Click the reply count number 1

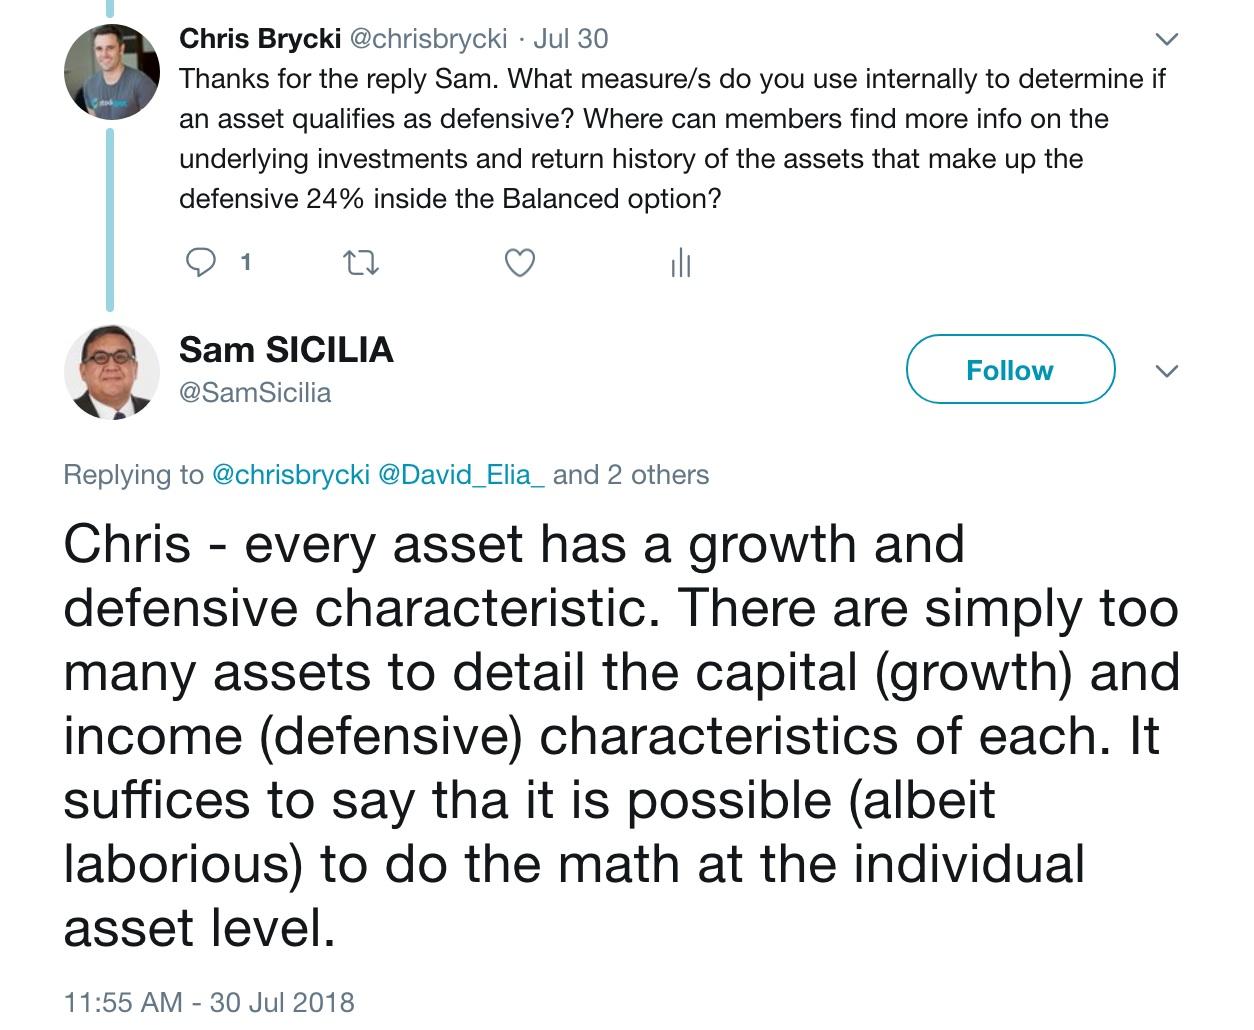246,263
